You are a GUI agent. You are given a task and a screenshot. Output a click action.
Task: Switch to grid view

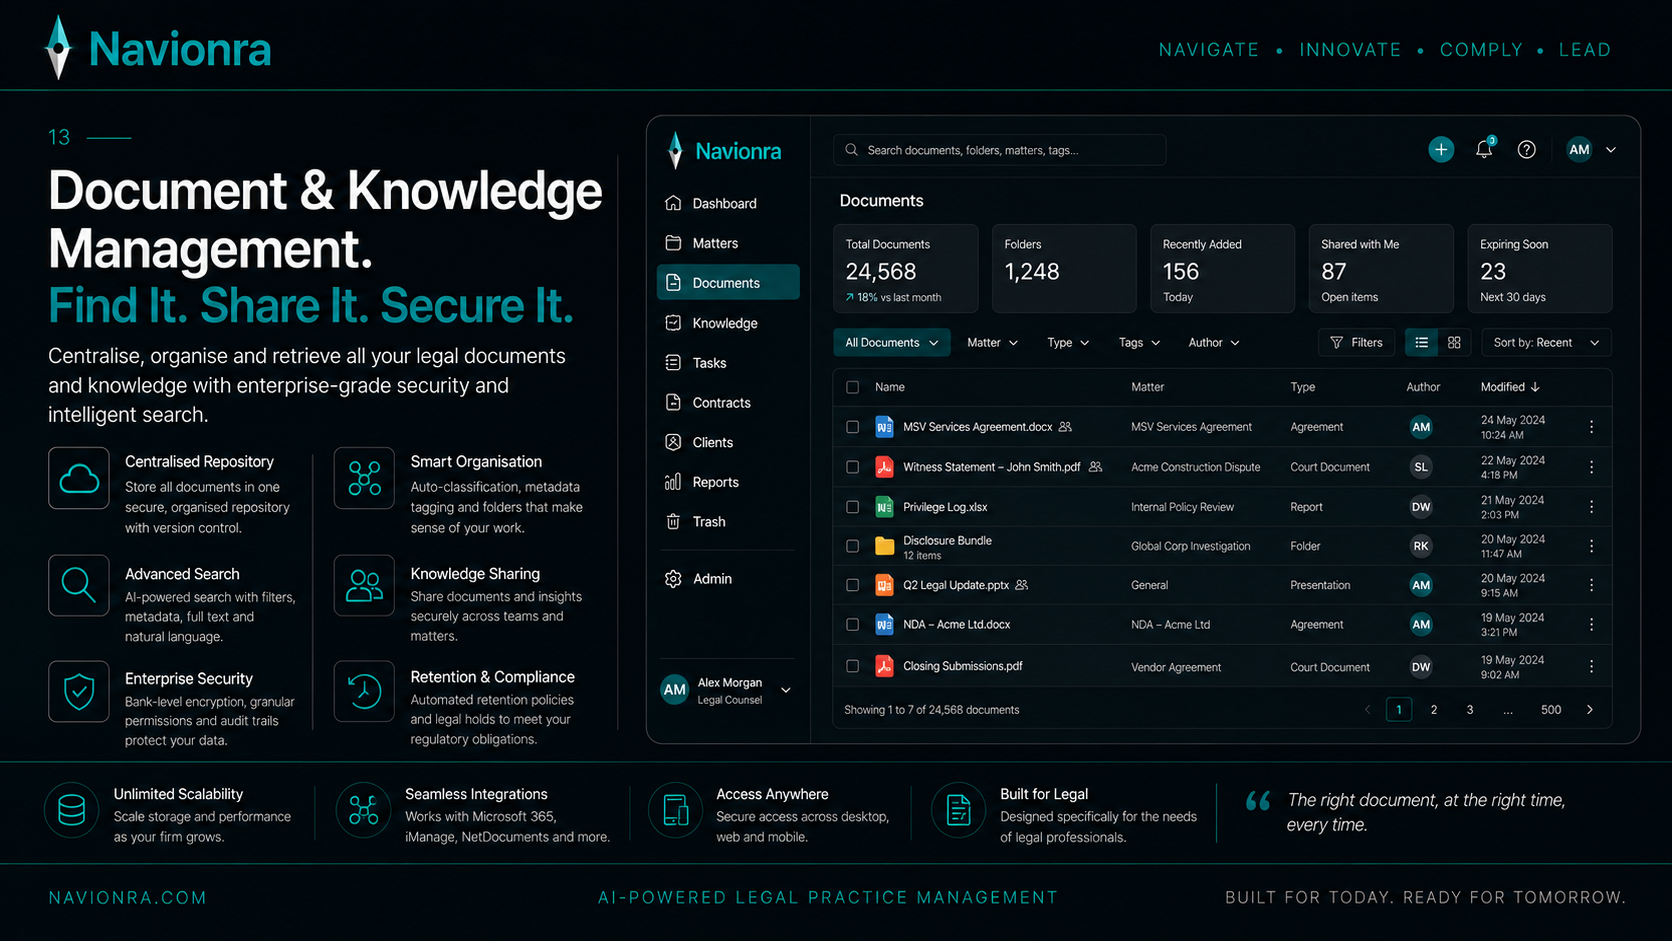point(1454,342)
